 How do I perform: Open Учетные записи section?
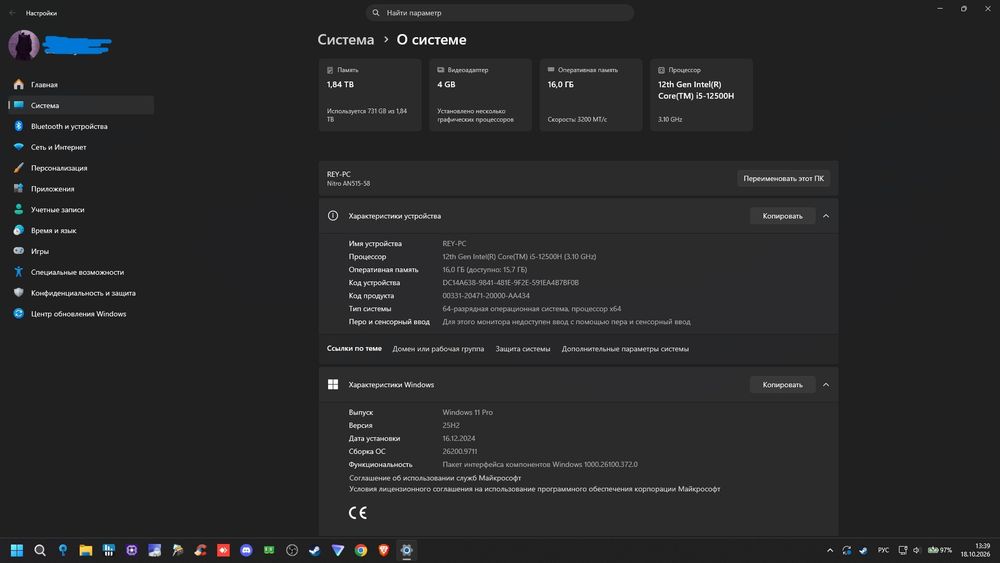click(81, 210)
